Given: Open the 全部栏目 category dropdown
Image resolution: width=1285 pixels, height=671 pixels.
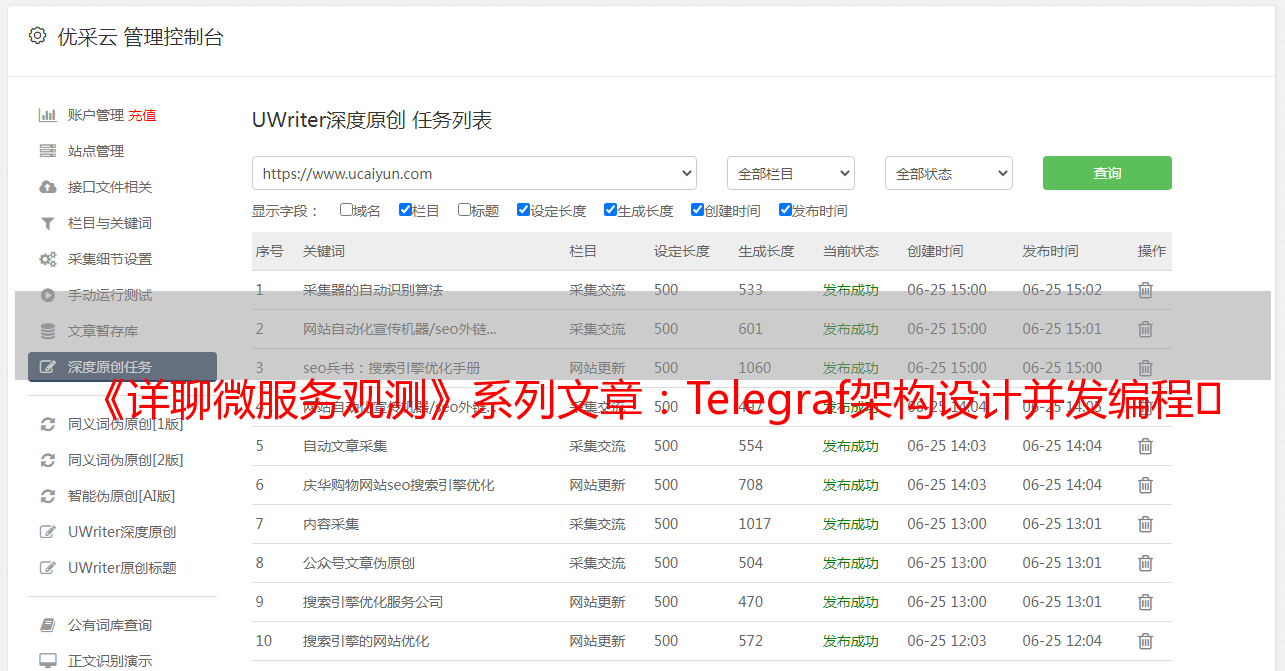Looking at the screenshot, I should pos(791,173).
